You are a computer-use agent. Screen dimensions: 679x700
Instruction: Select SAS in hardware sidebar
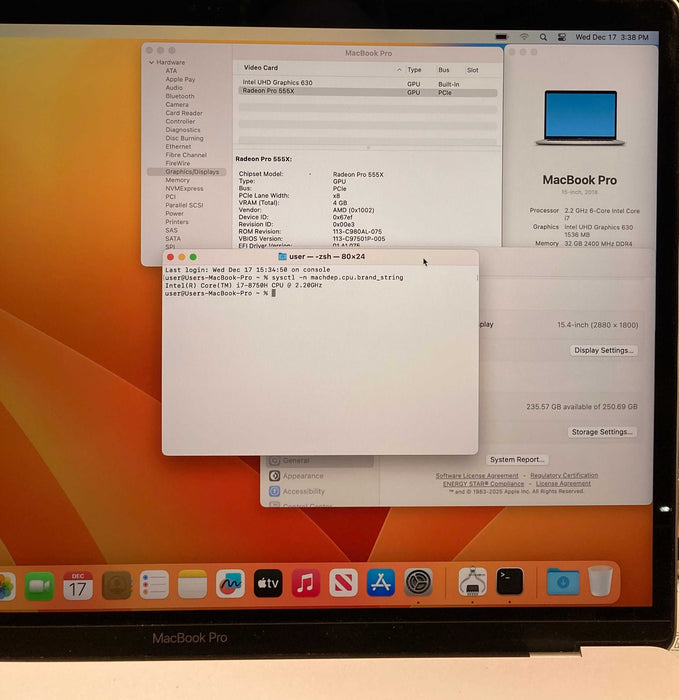pos(171,230)
